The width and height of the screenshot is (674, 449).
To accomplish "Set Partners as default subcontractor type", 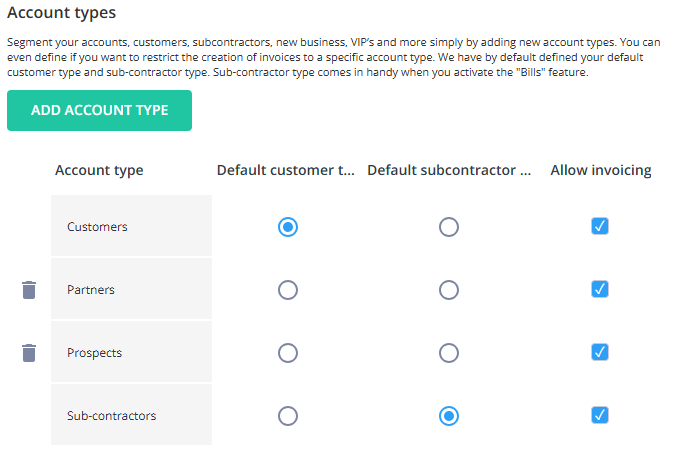I will [x=449, y=290].
